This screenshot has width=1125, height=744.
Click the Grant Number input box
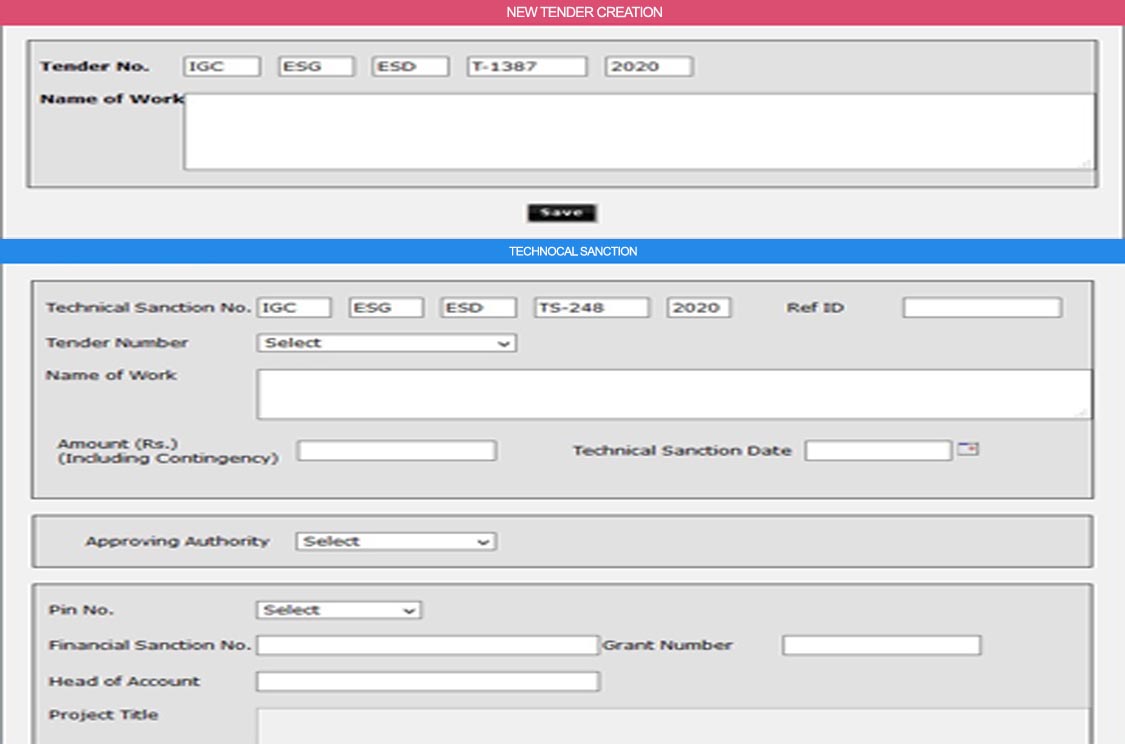tap(881, 646)
